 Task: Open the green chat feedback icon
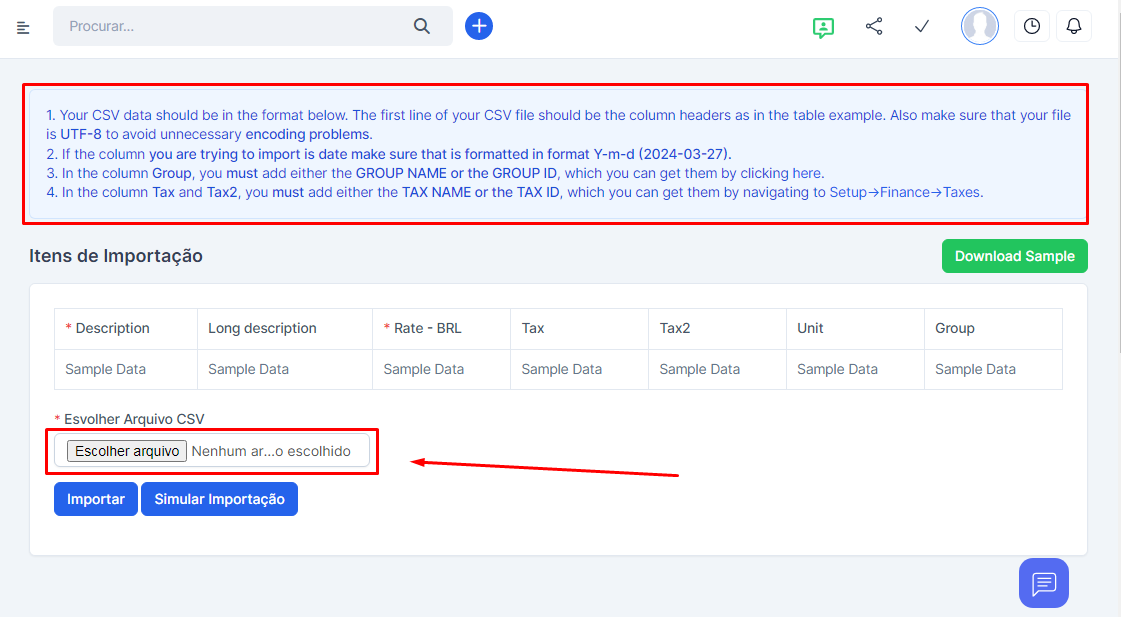click(823, 27)
